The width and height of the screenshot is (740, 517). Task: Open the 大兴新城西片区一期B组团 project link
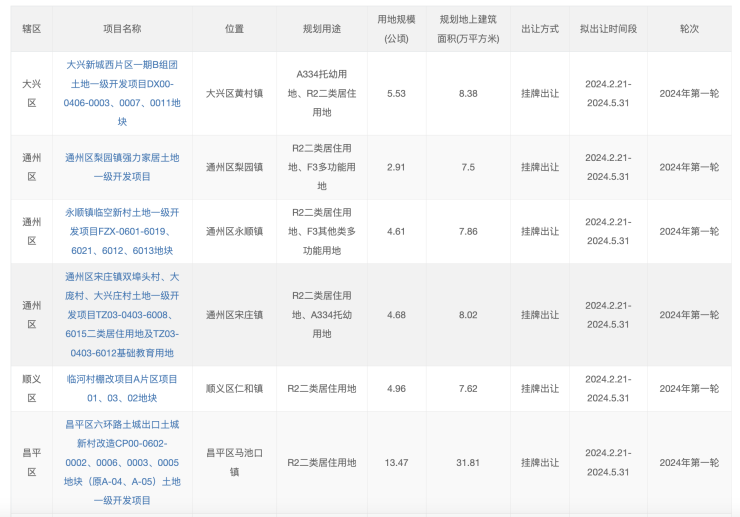122,92
